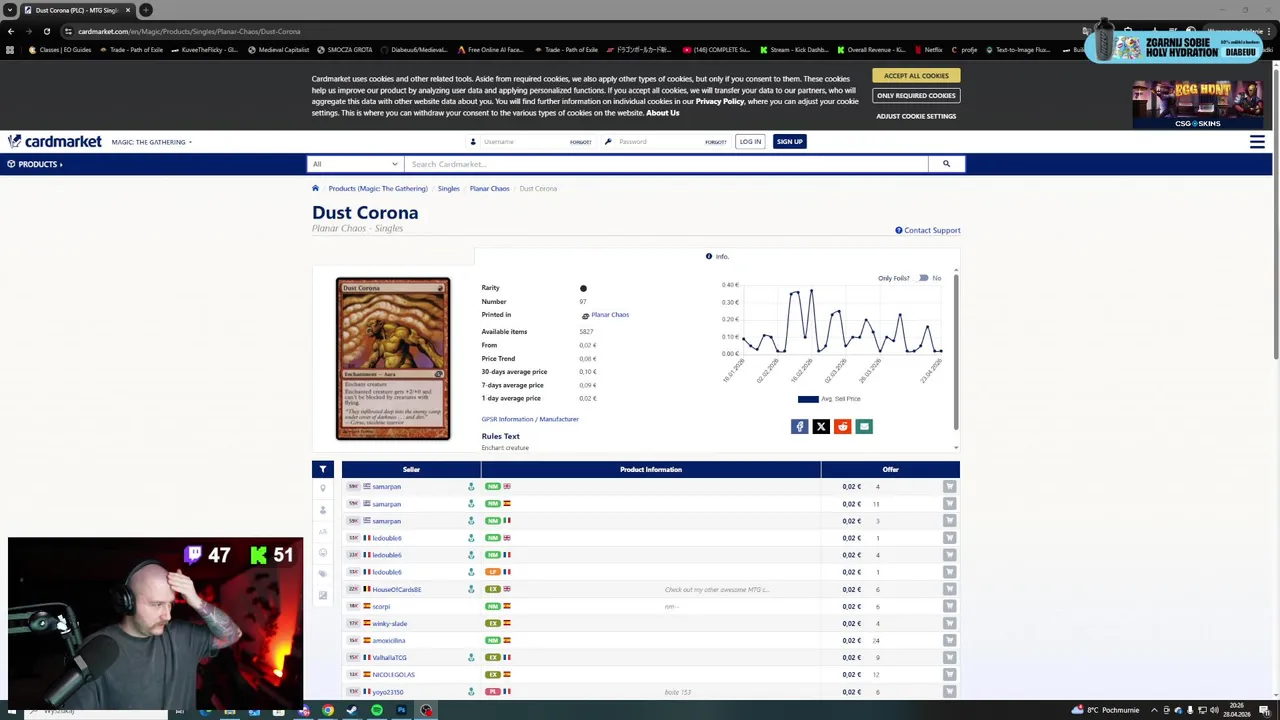Open seller ValhallaTCG profile
Screen dimensions: 1280x720
[x=389, y=657]
